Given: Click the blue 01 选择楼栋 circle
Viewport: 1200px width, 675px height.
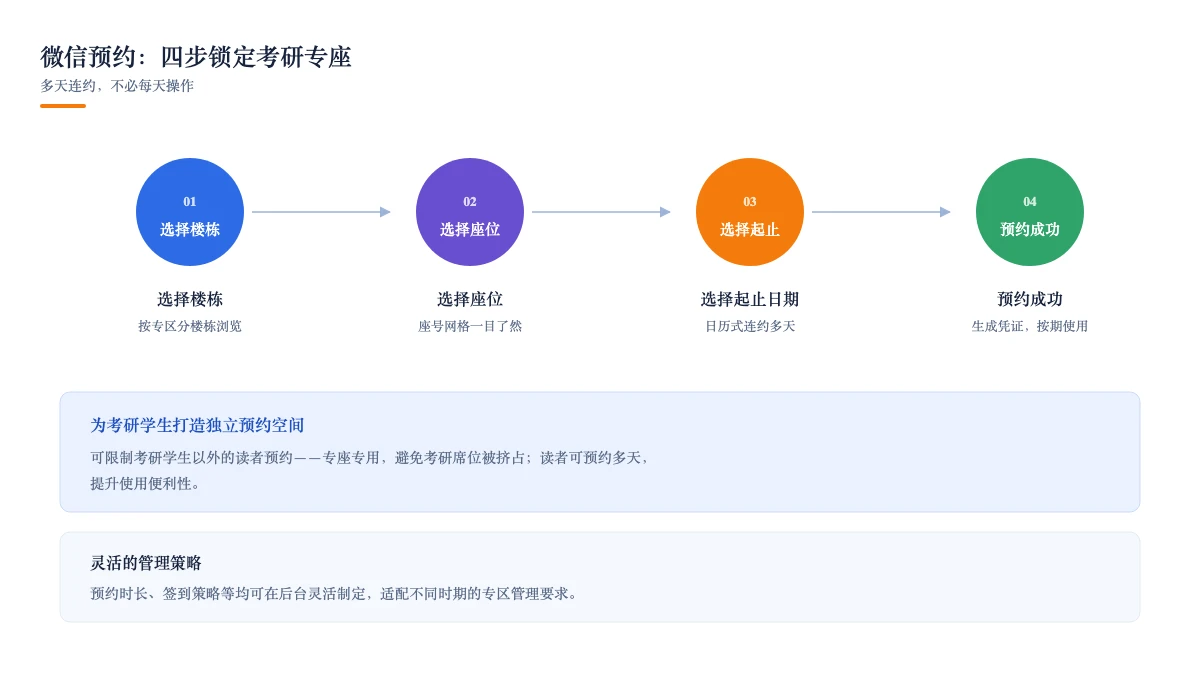Looking at the screenshot, I should pos(190,212).
